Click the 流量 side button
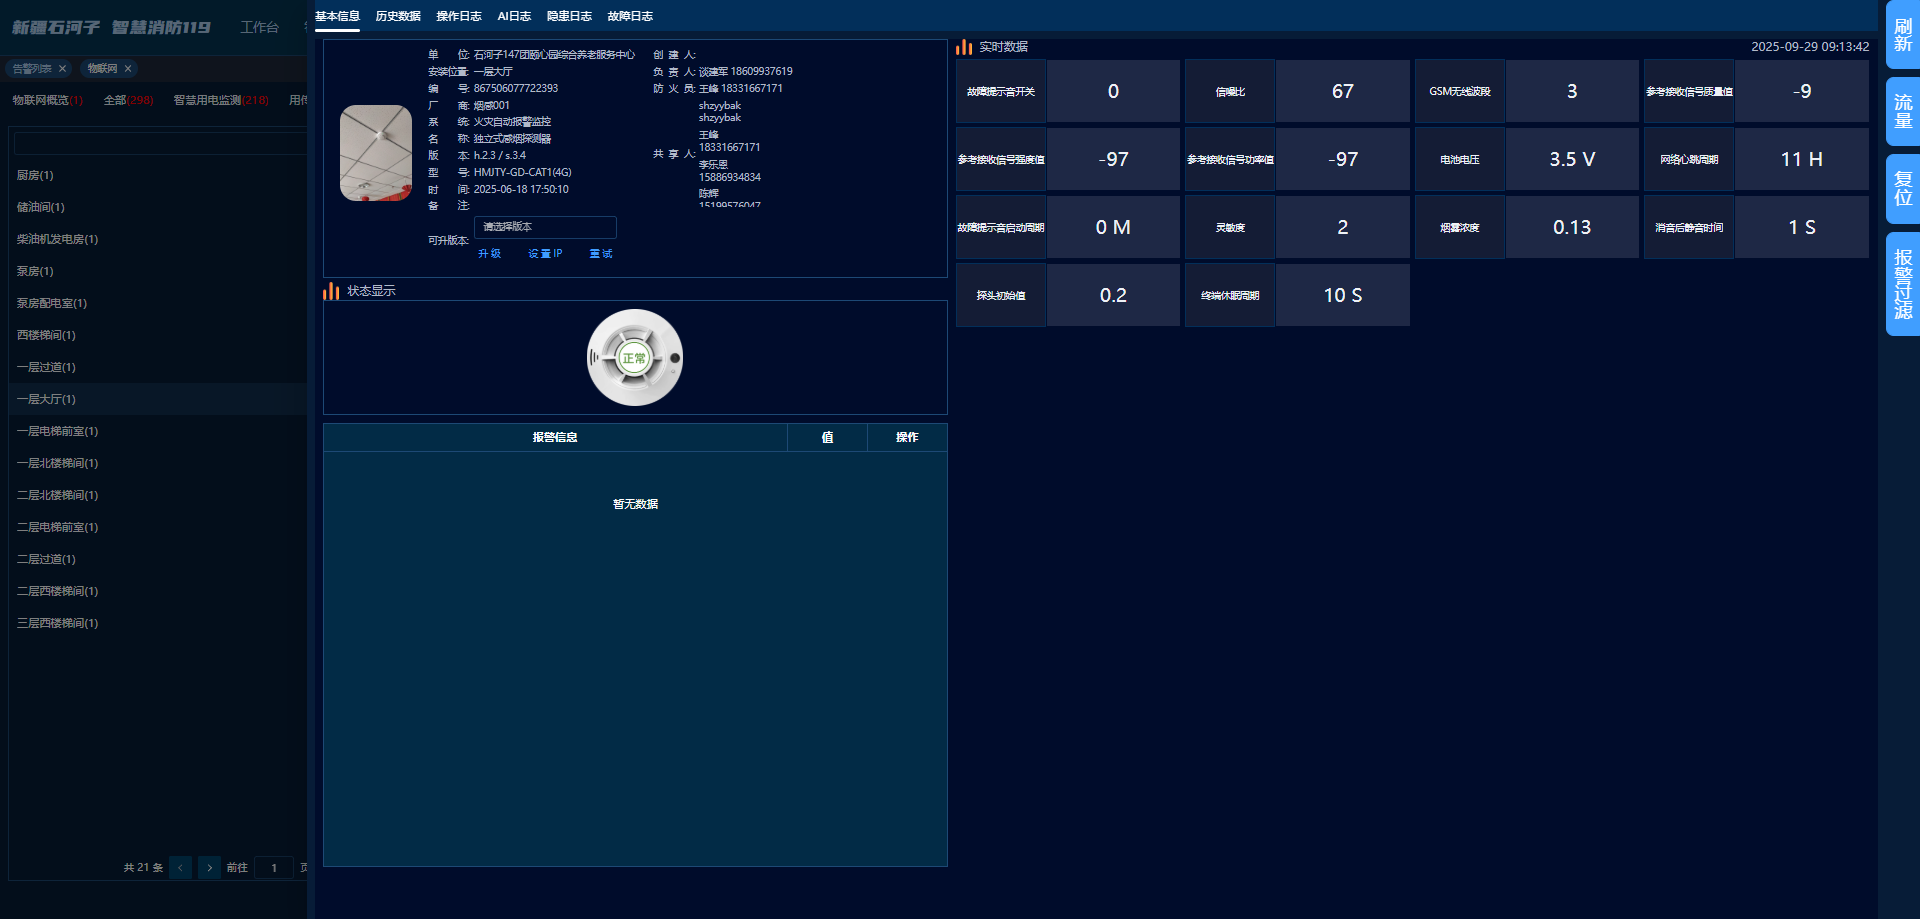The image size is (1920, 919). coord(1902,112)
